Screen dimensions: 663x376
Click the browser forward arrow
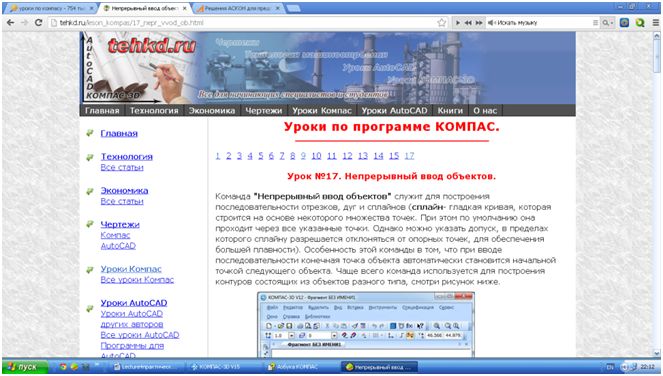click(x=25, y=22)
